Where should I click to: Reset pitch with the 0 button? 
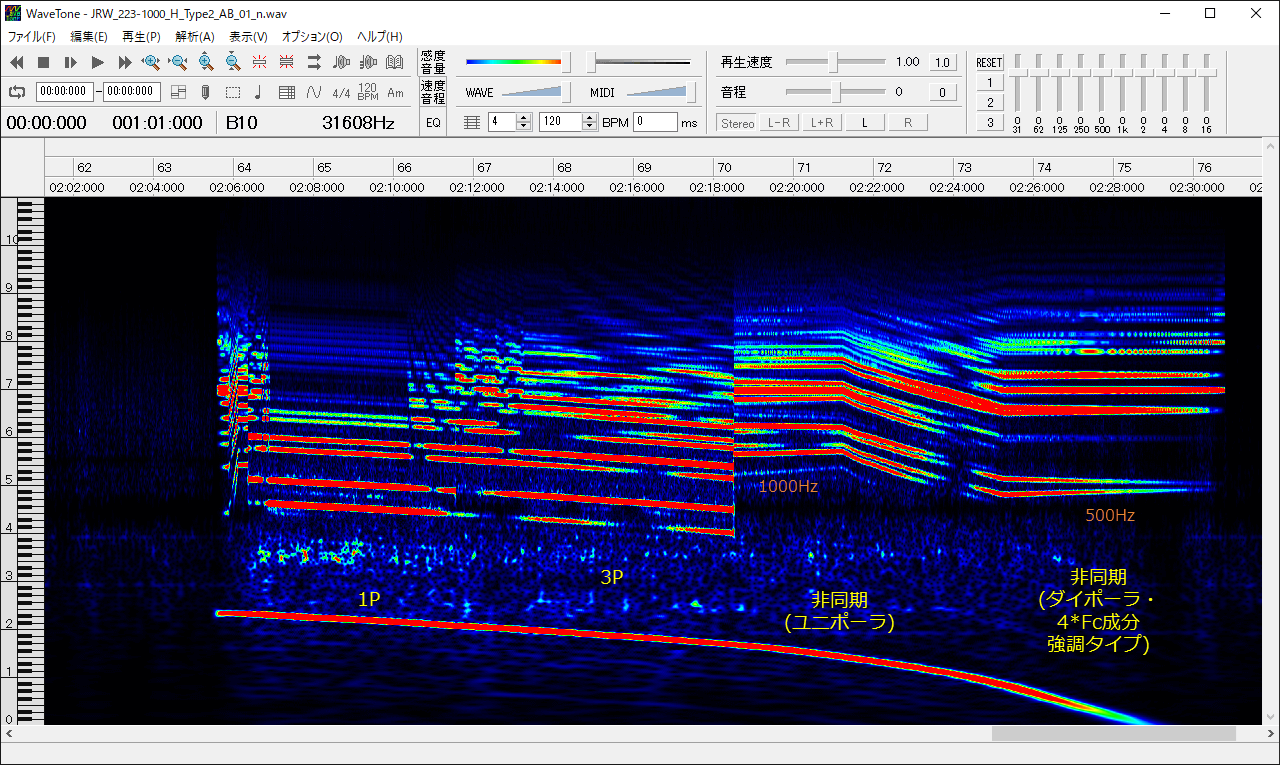pos(942,92)
